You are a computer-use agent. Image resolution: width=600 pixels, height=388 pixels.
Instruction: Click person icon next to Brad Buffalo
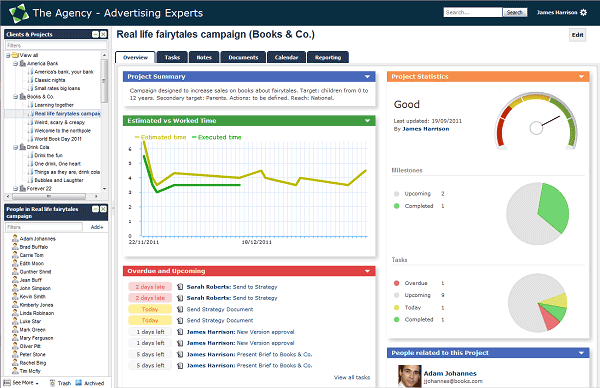15,247
